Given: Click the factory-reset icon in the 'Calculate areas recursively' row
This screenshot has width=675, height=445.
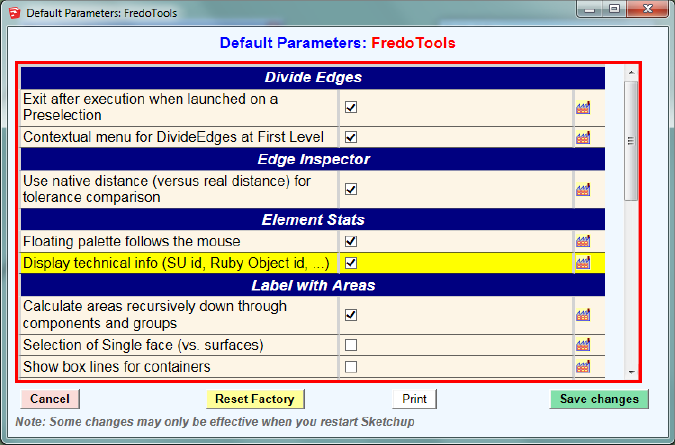Looking at the screenshot, I should (x=583, y=315).
